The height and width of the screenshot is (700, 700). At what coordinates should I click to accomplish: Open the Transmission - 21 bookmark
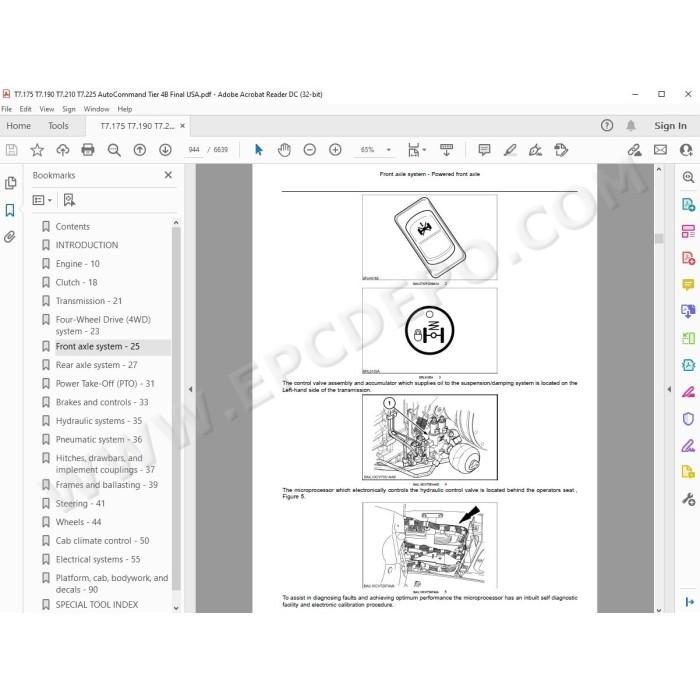88,301
